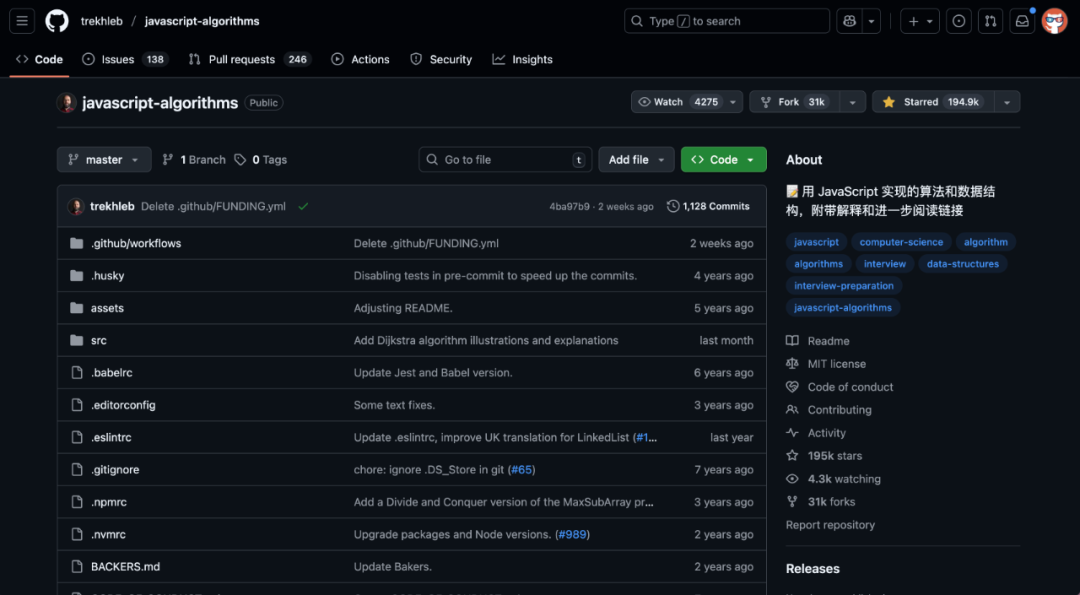
Task: Open the 1 Branch link
Action: pos(194,160)
